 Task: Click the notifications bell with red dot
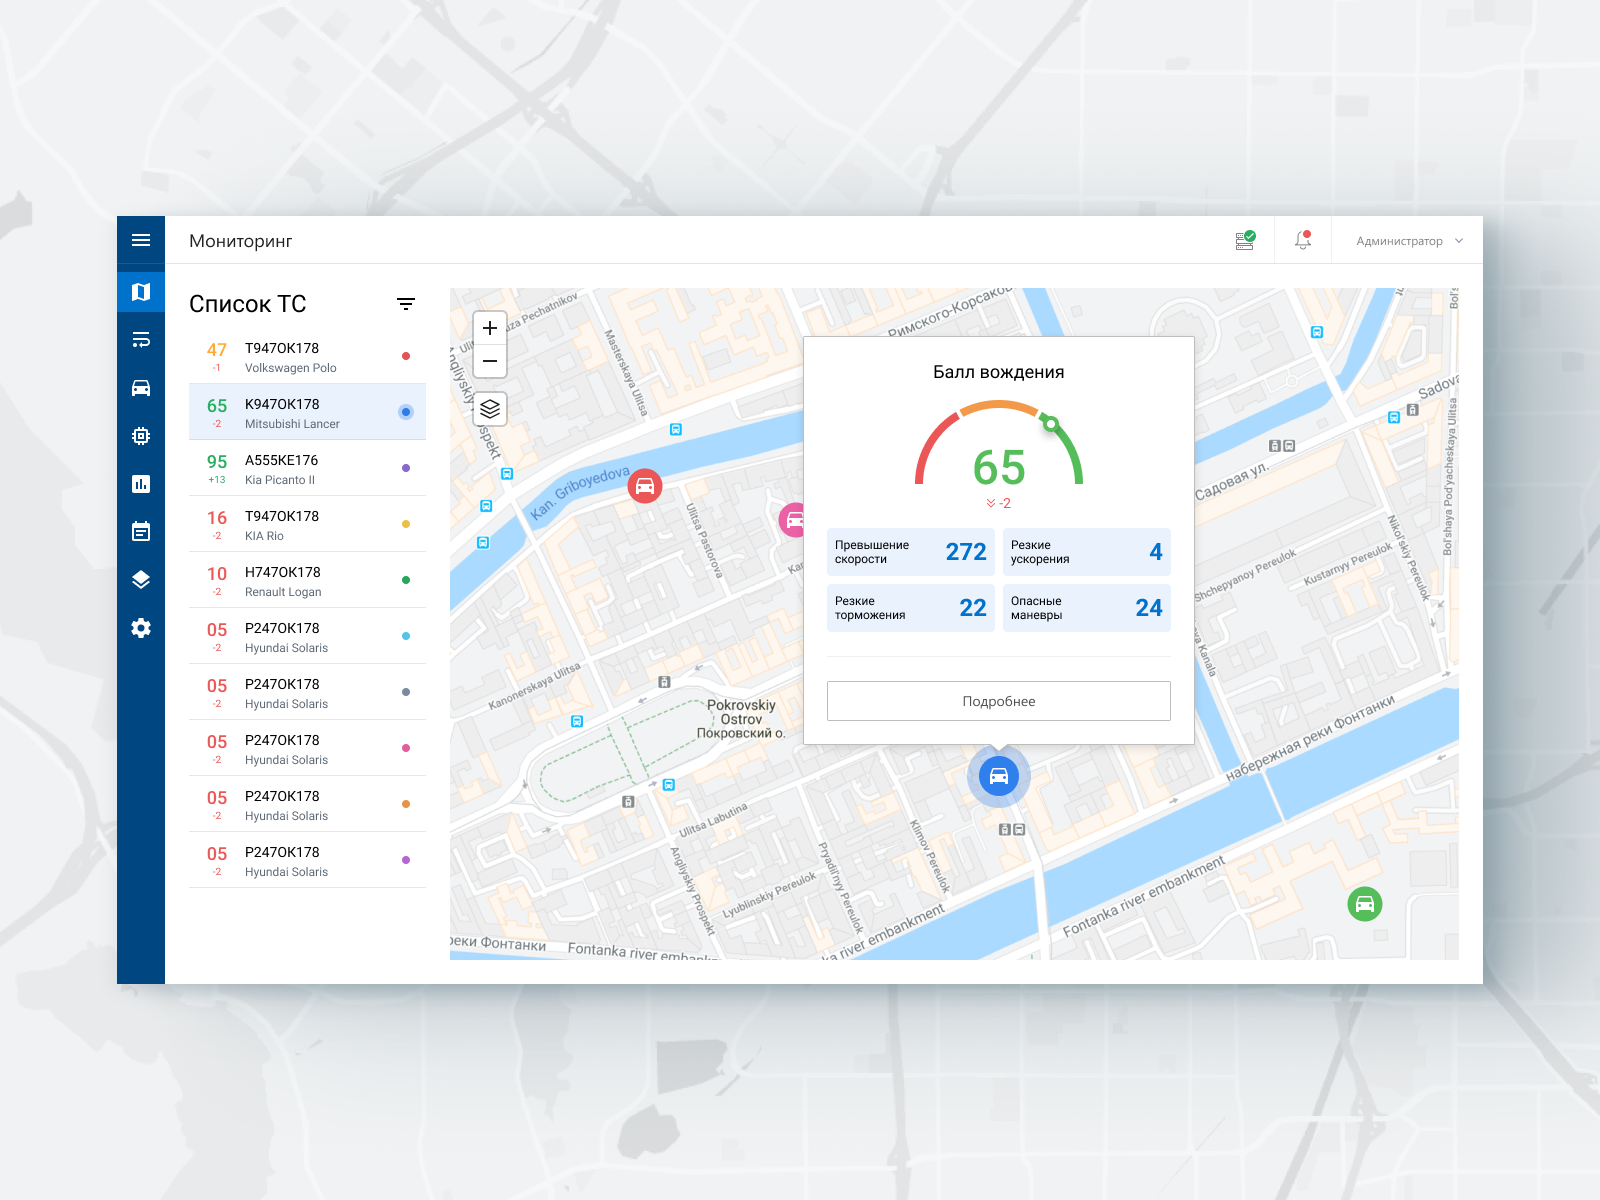click(x=1303, y=240)
